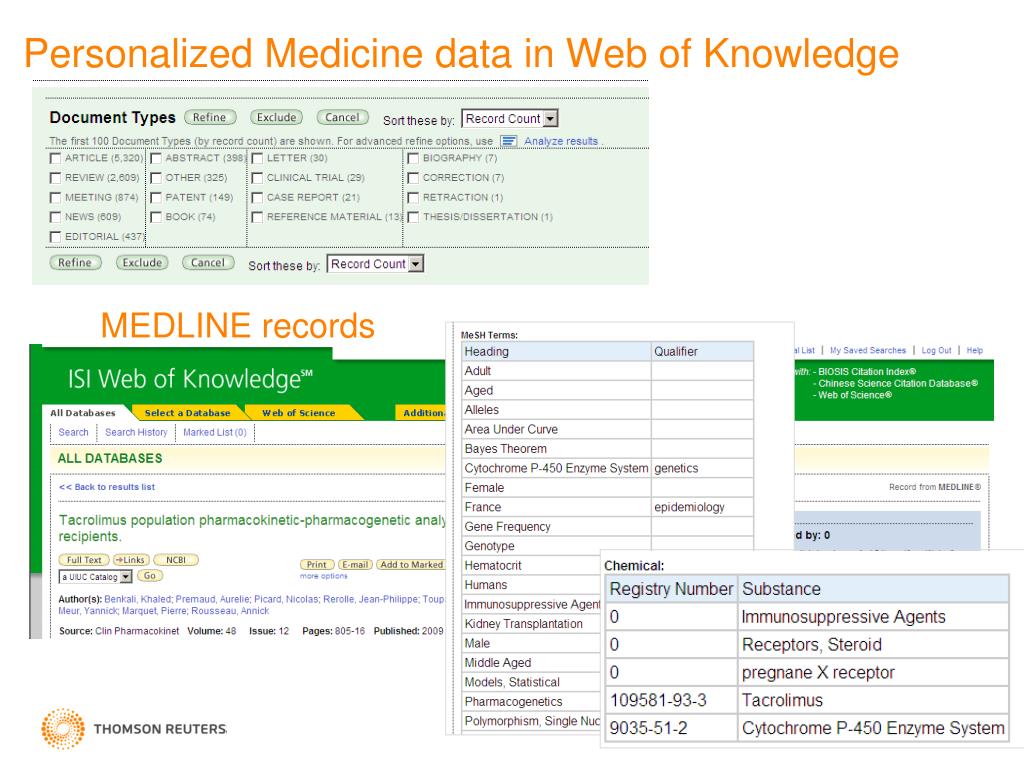
Task: Click the Links button
Action: (x=131, y=560)
